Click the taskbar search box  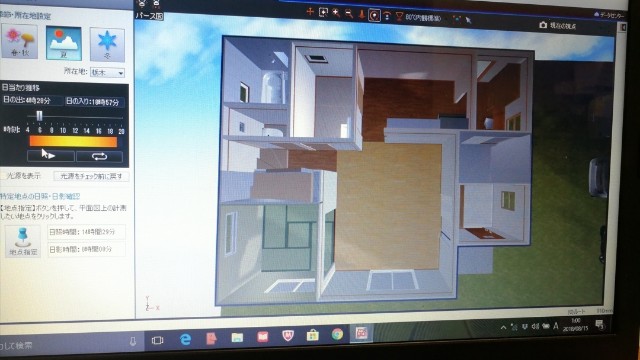pyautogui.click(x=69, y=343)
